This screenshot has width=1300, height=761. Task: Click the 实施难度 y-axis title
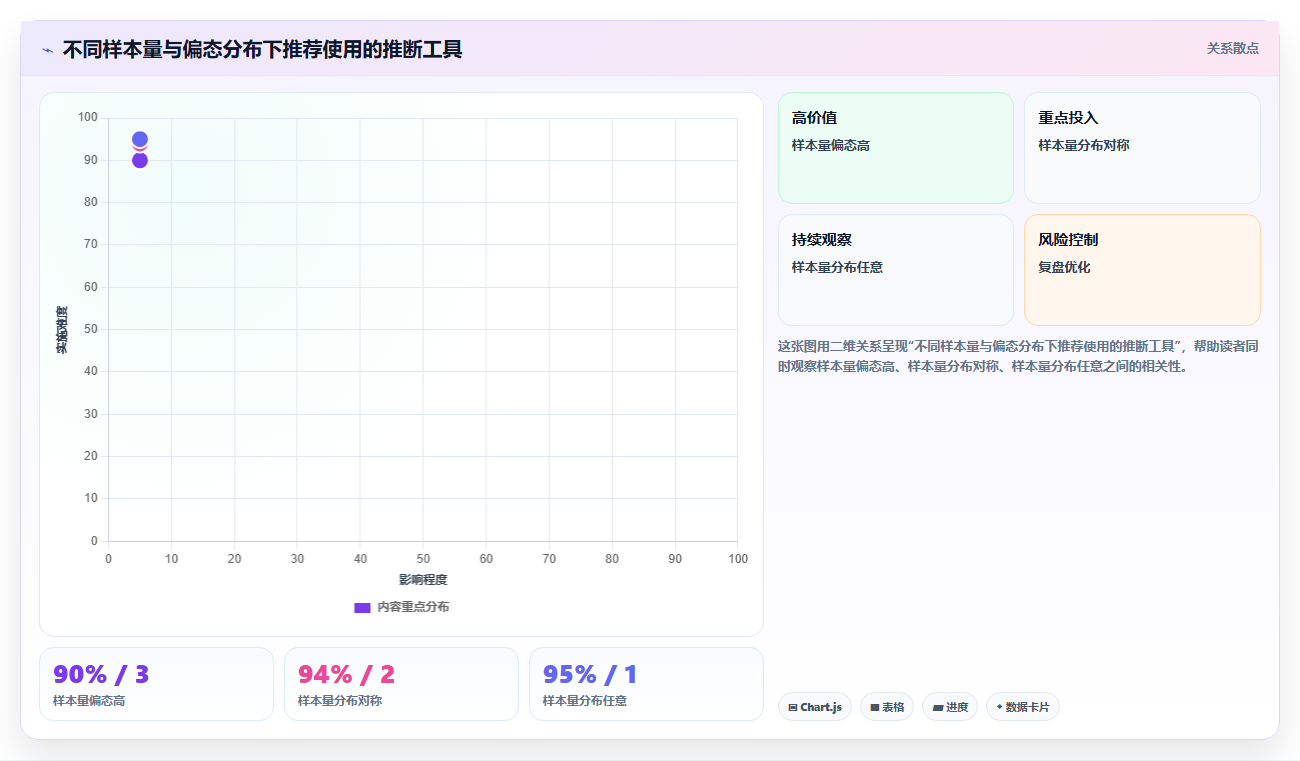coord(62,330)
